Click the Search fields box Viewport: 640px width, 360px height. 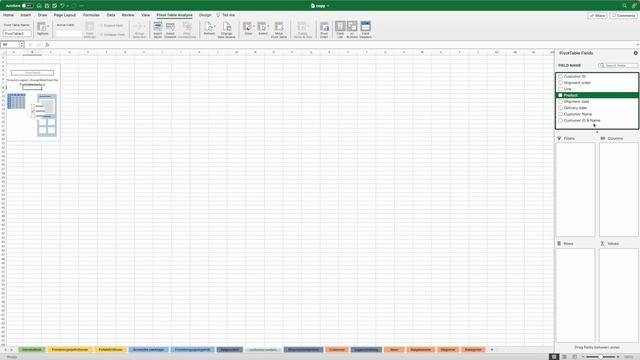tap(618, 65)
